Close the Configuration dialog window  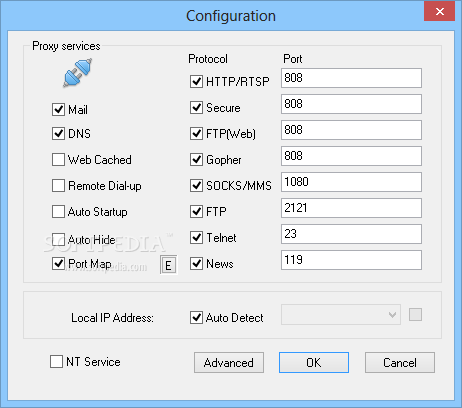[x=440, y=11]
